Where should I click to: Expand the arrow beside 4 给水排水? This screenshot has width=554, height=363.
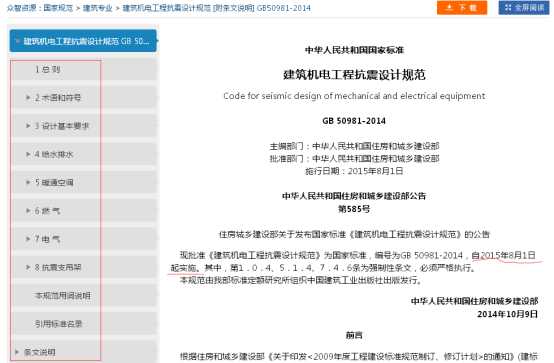(x=28, y=154)
